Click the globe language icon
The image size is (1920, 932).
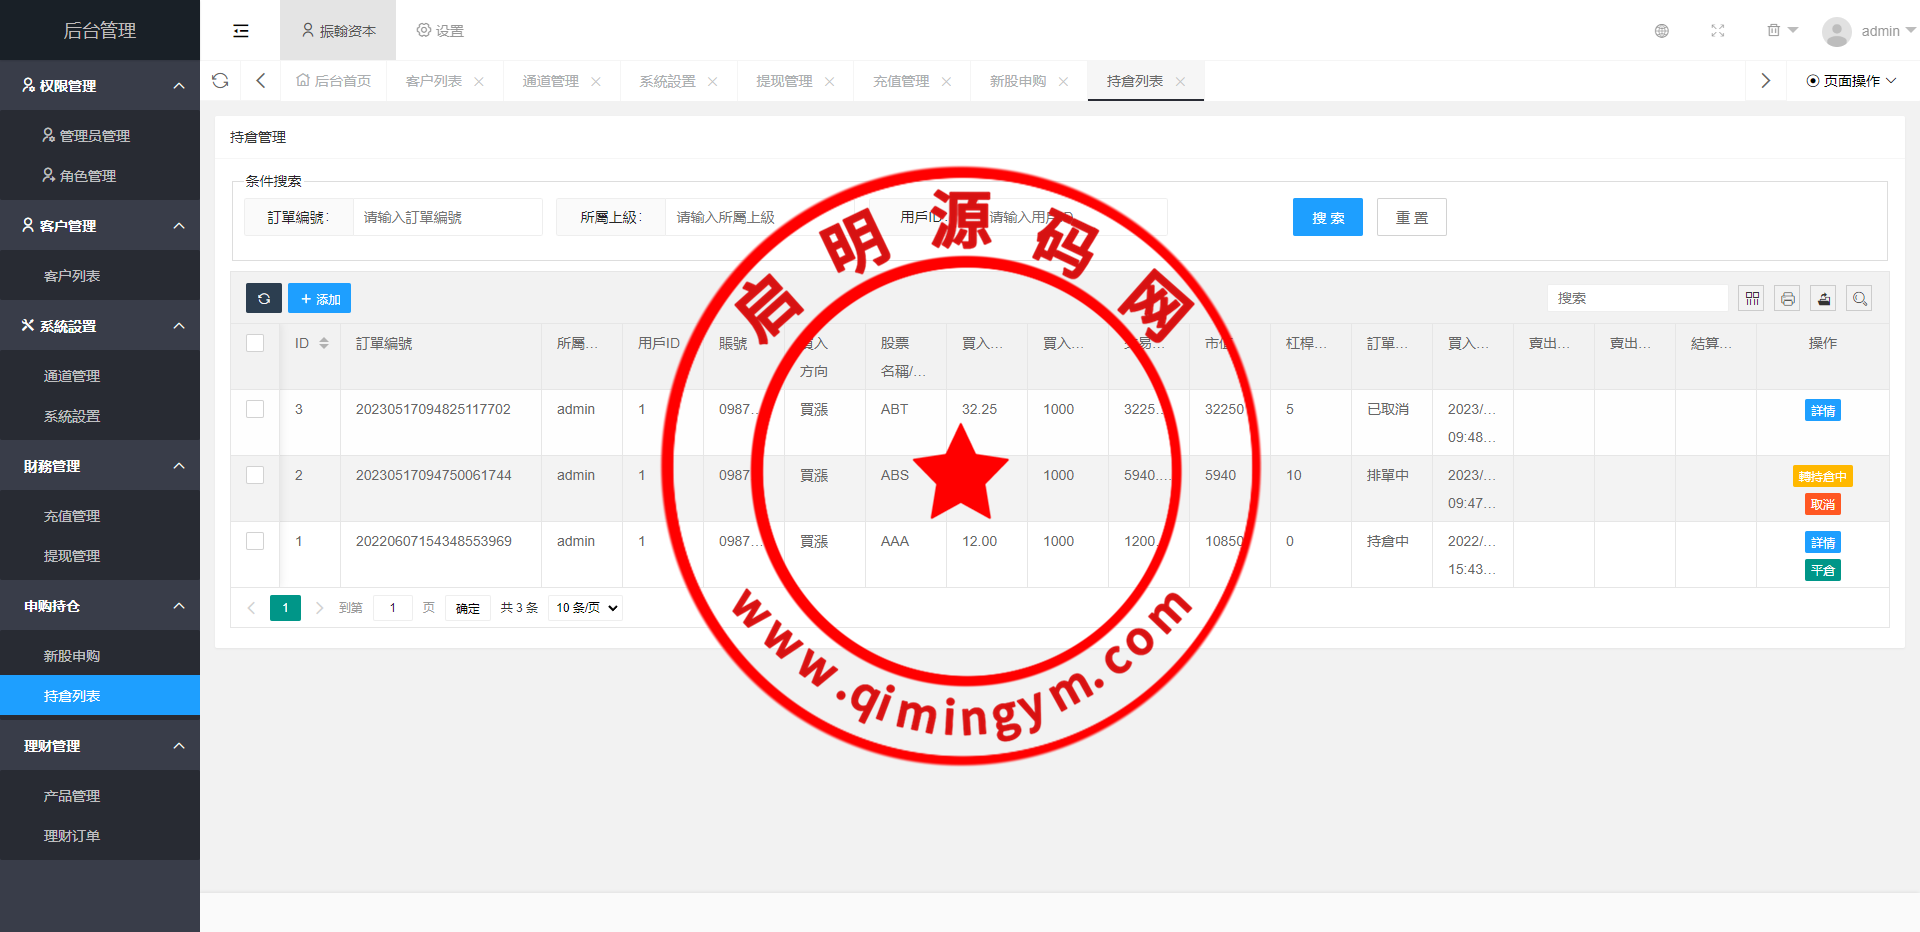pos(1661,31)
